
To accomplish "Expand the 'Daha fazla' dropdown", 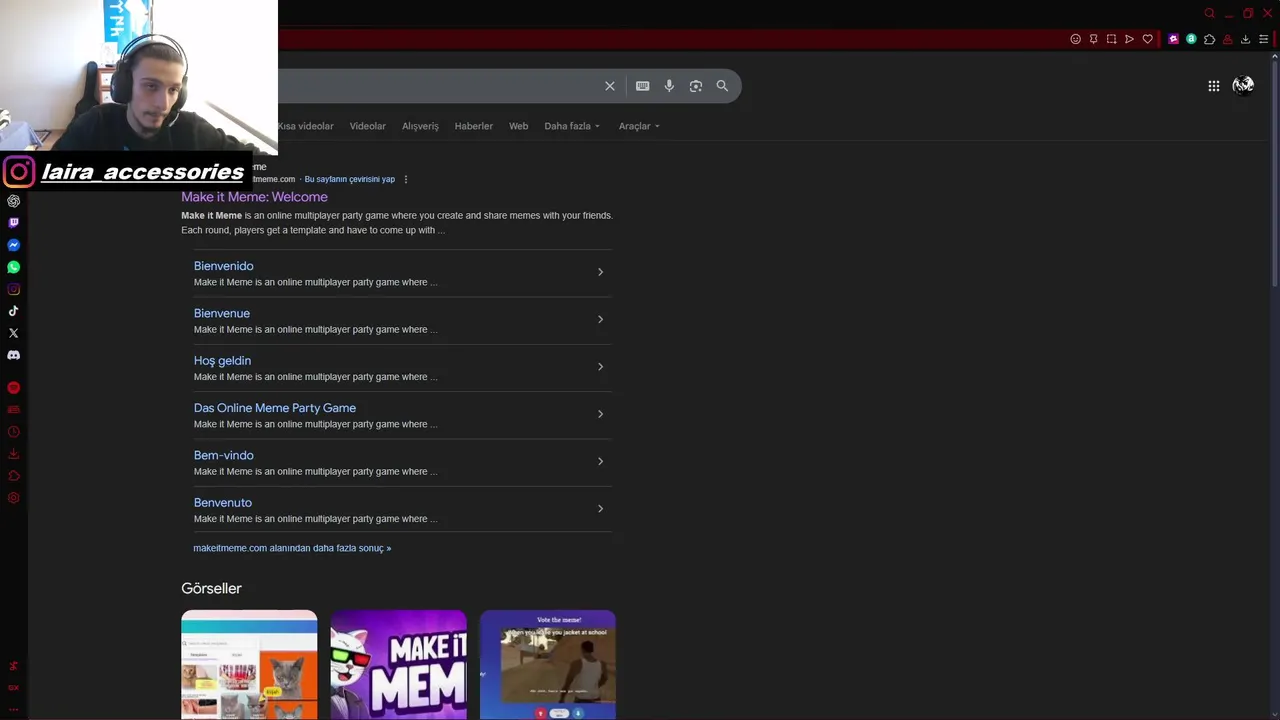I will point(572,126).
